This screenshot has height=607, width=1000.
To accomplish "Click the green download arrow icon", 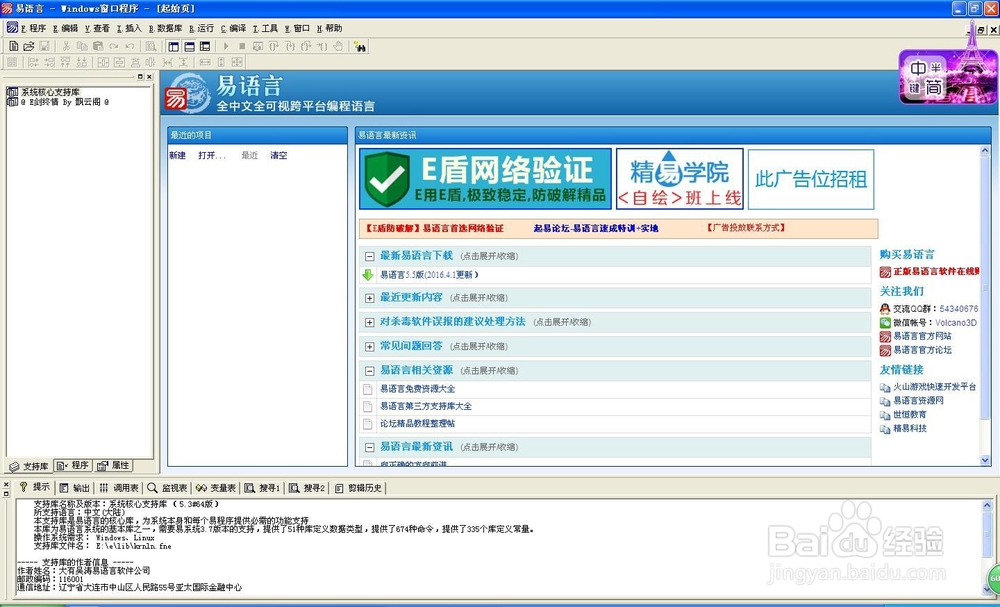I will [367, 275].
